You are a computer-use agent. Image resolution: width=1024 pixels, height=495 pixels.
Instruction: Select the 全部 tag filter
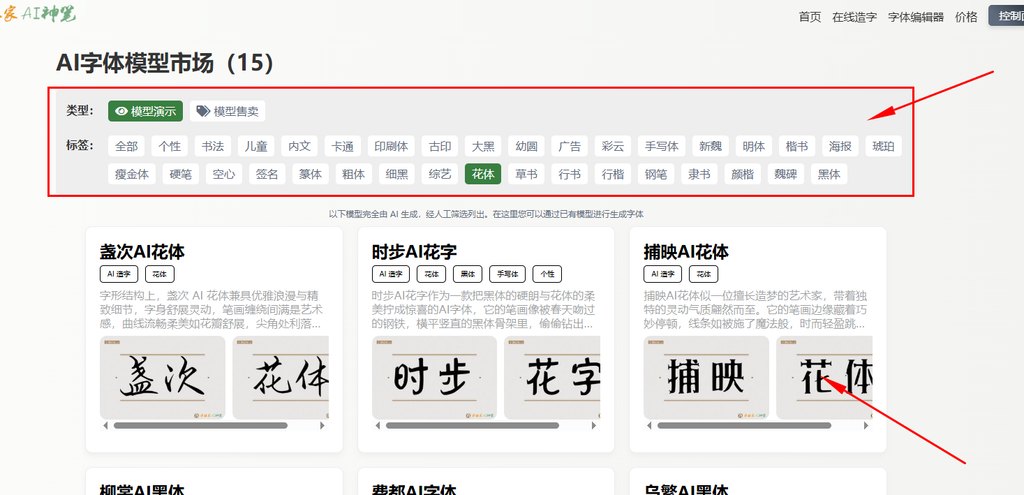[126, 146]
